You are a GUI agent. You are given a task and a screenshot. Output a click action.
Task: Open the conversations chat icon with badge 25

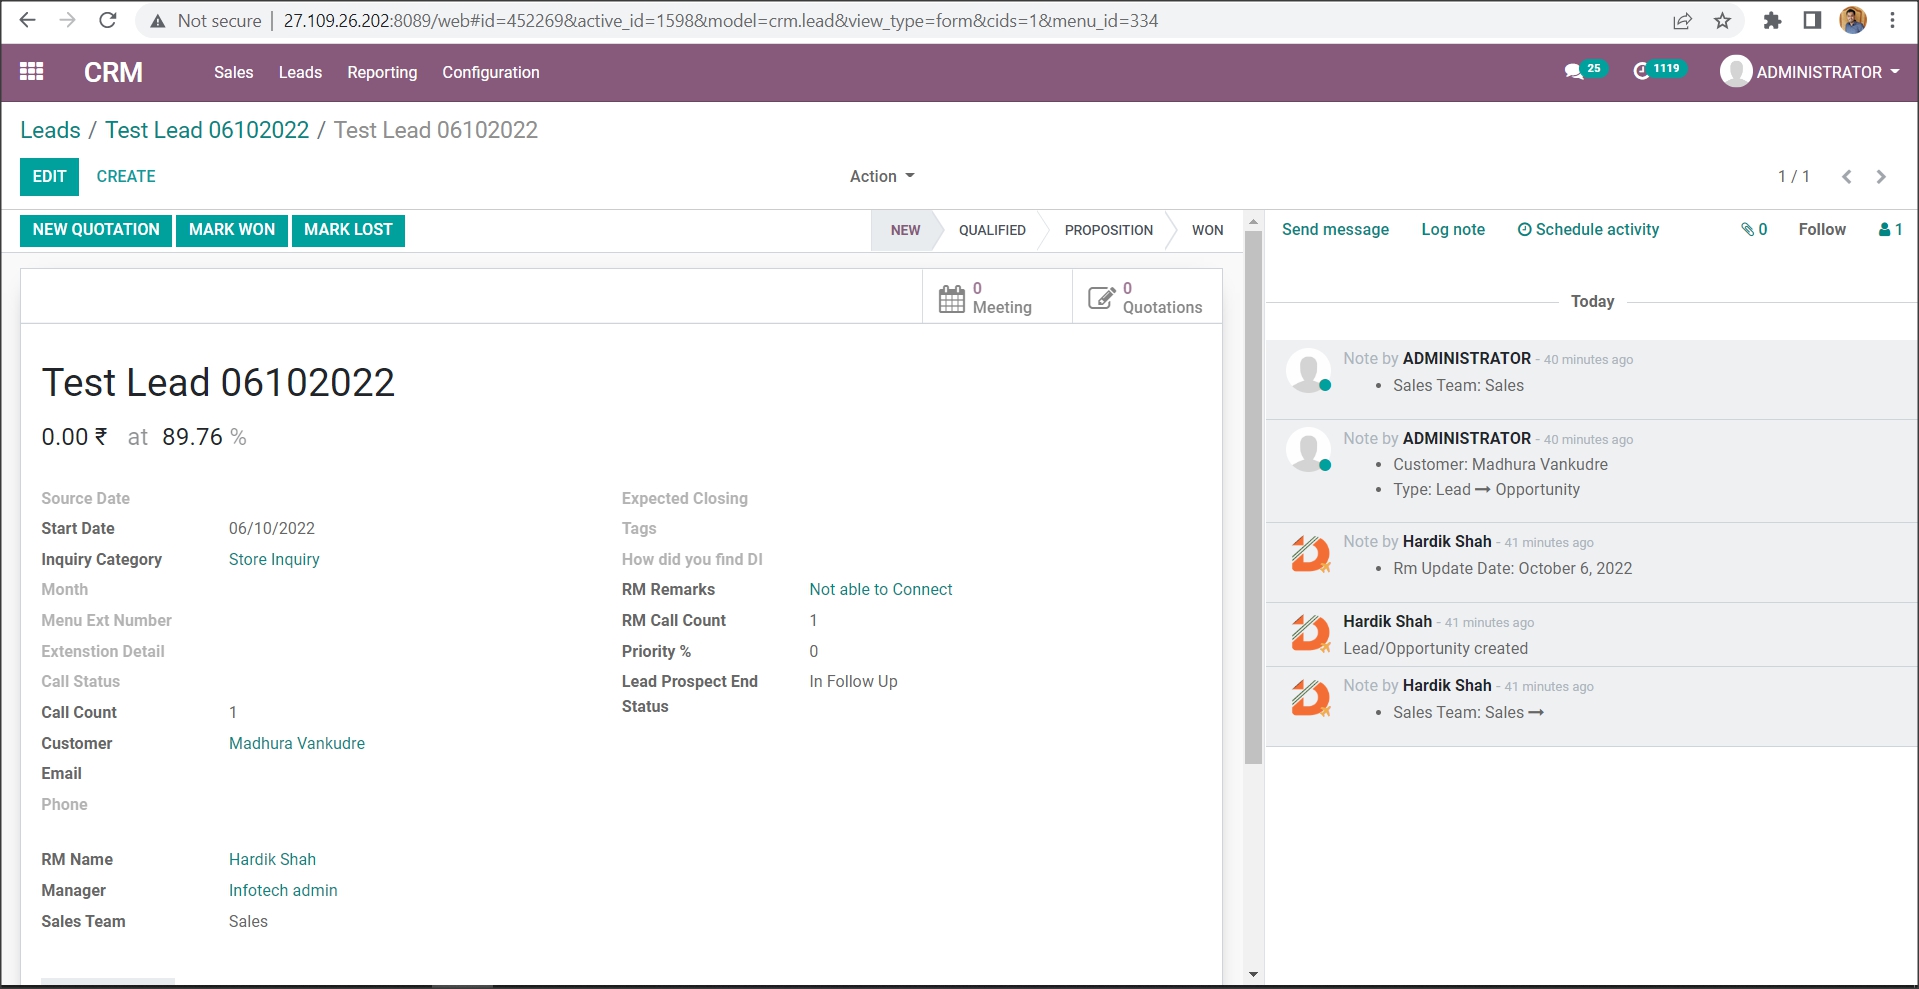1574,71
